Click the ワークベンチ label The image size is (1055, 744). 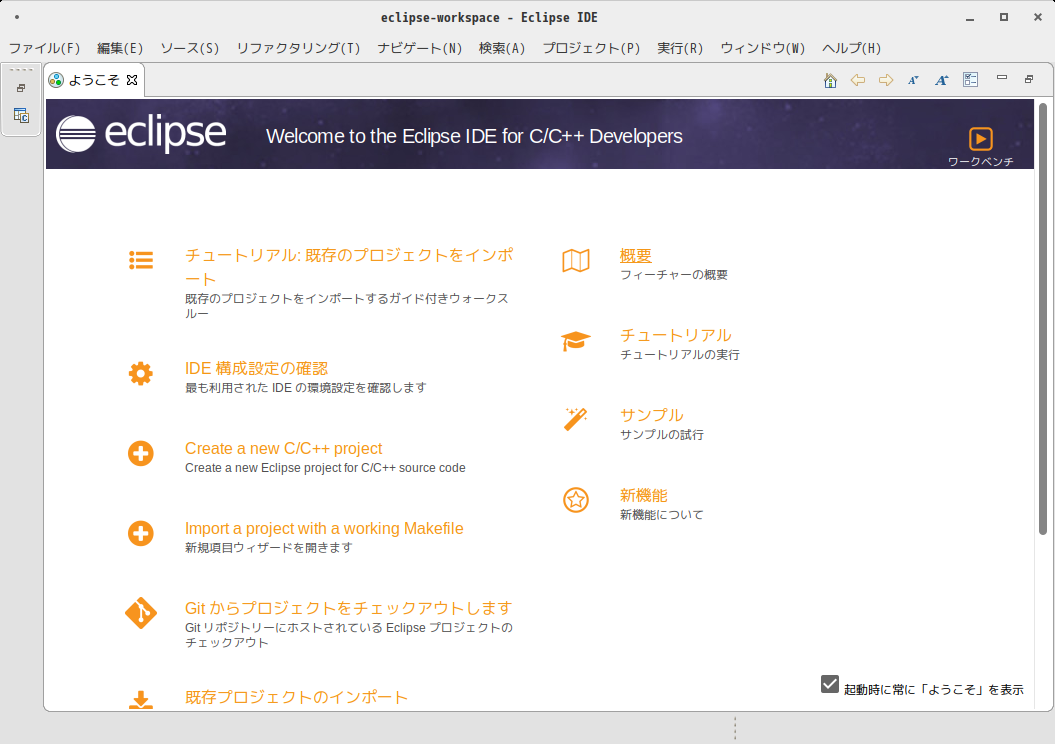(x=980, y=161)
